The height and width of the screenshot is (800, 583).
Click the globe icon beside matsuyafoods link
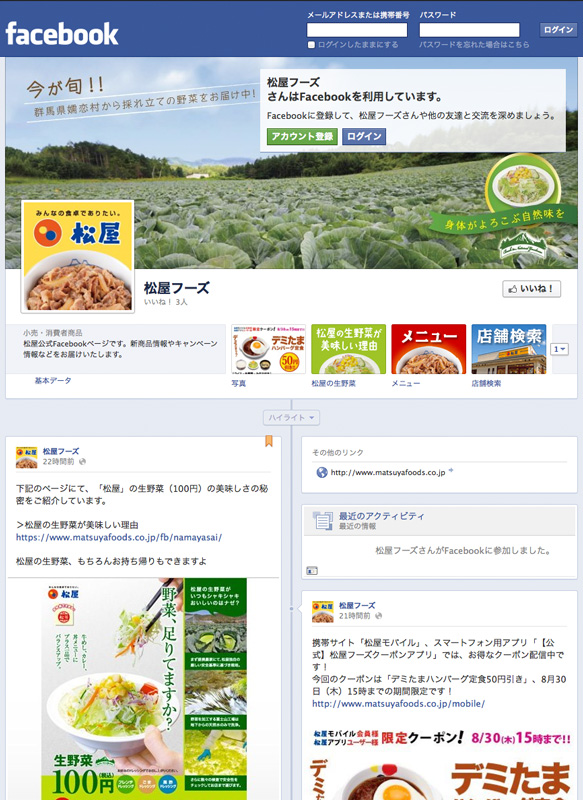pyautogui.click(x=322, y=472)
